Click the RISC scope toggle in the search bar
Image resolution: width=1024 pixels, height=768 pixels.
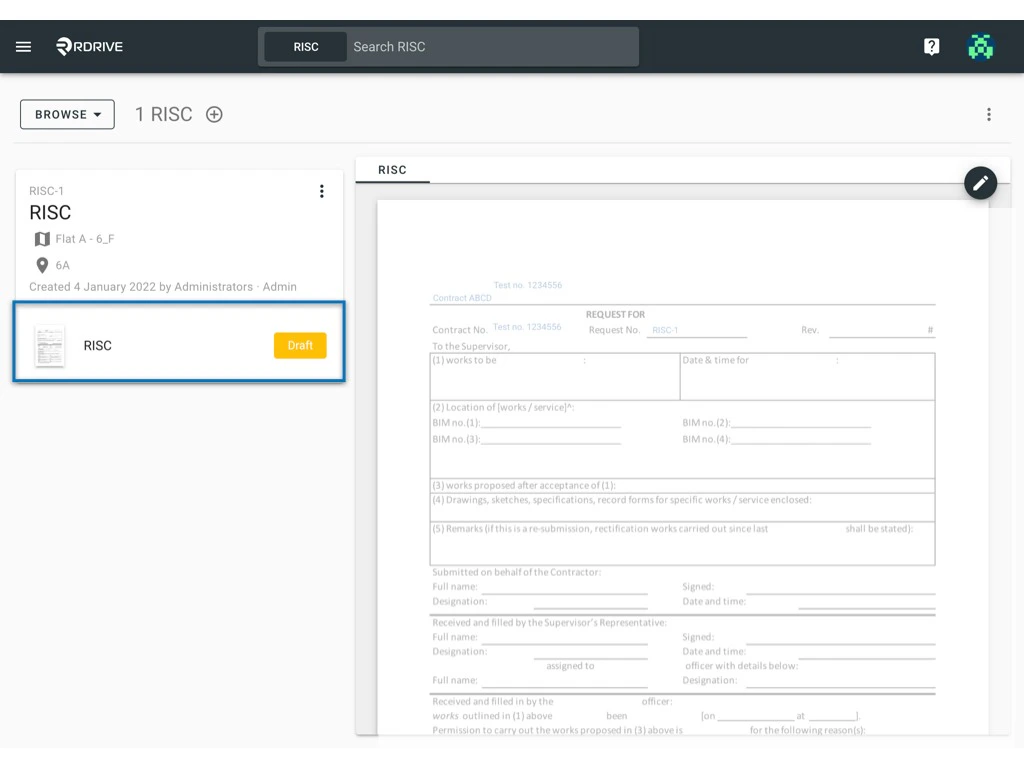305,46
